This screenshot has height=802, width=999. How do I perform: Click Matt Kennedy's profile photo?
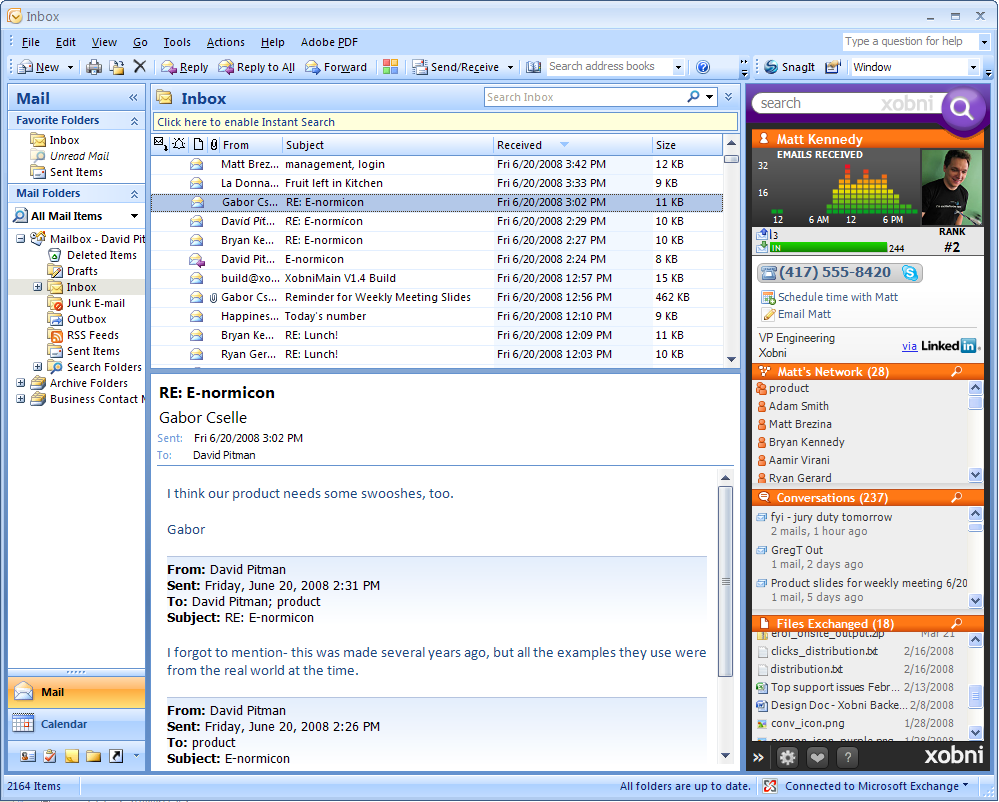[952, 187]
